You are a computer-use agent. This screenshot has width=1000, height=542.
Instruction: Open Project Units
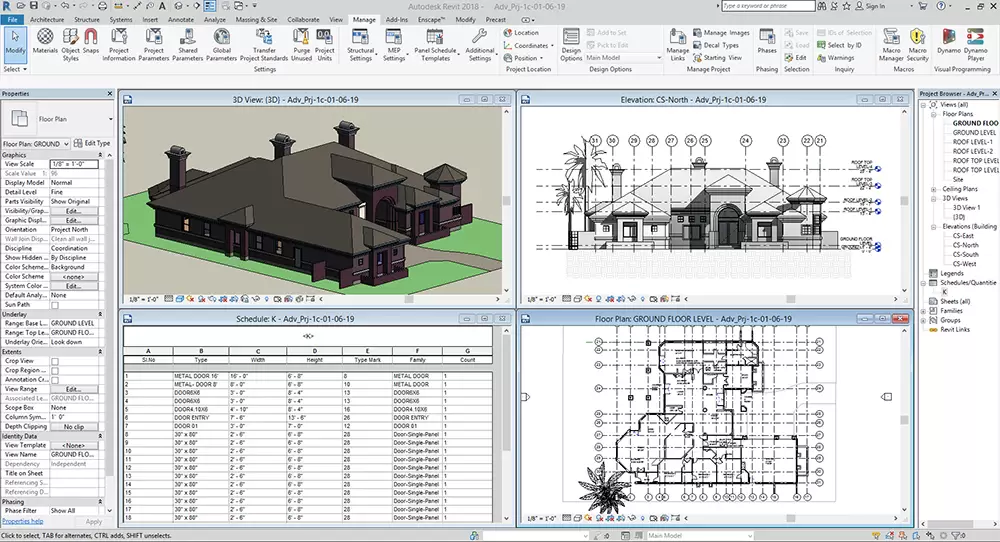pos(325,44)
